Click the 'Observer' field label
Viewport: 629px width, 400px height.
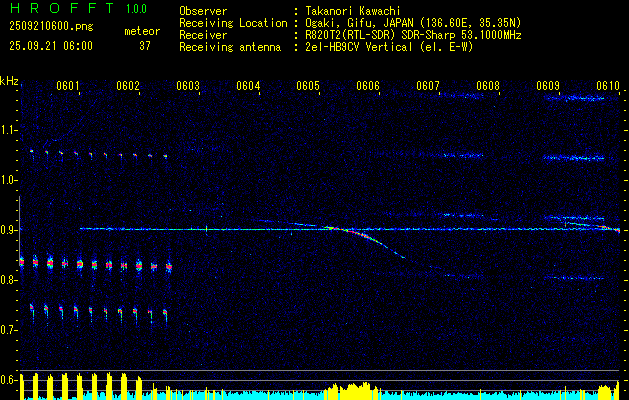203,11
